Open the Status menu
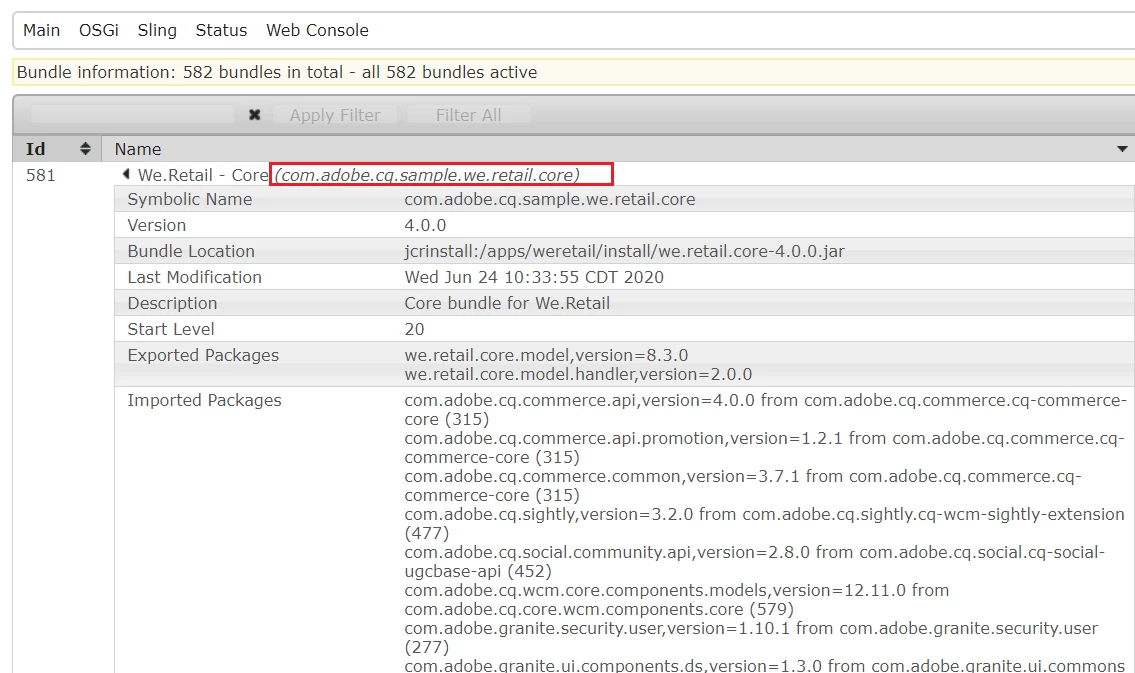The width and height of the screenshot is (1135, 673). (x=221, y=30)
